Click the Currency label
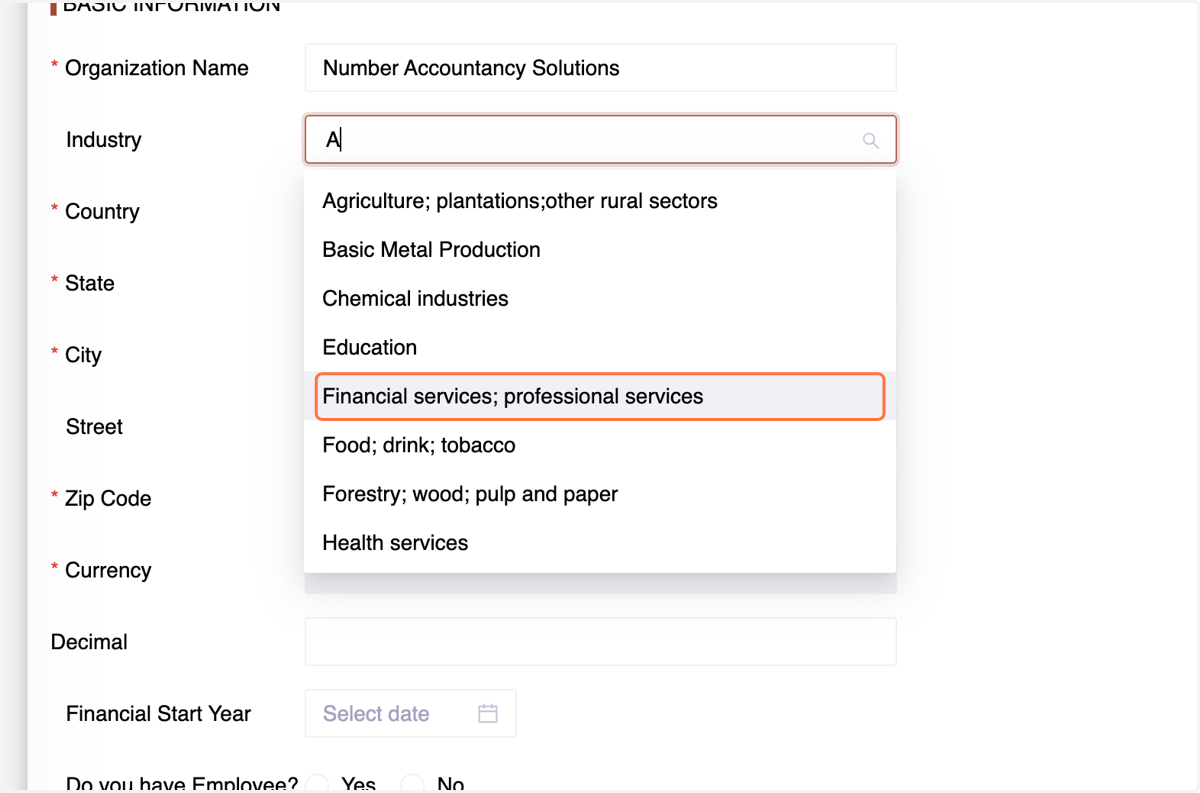1200x793 pixels. pyautogui.click(x=108, y=571)
